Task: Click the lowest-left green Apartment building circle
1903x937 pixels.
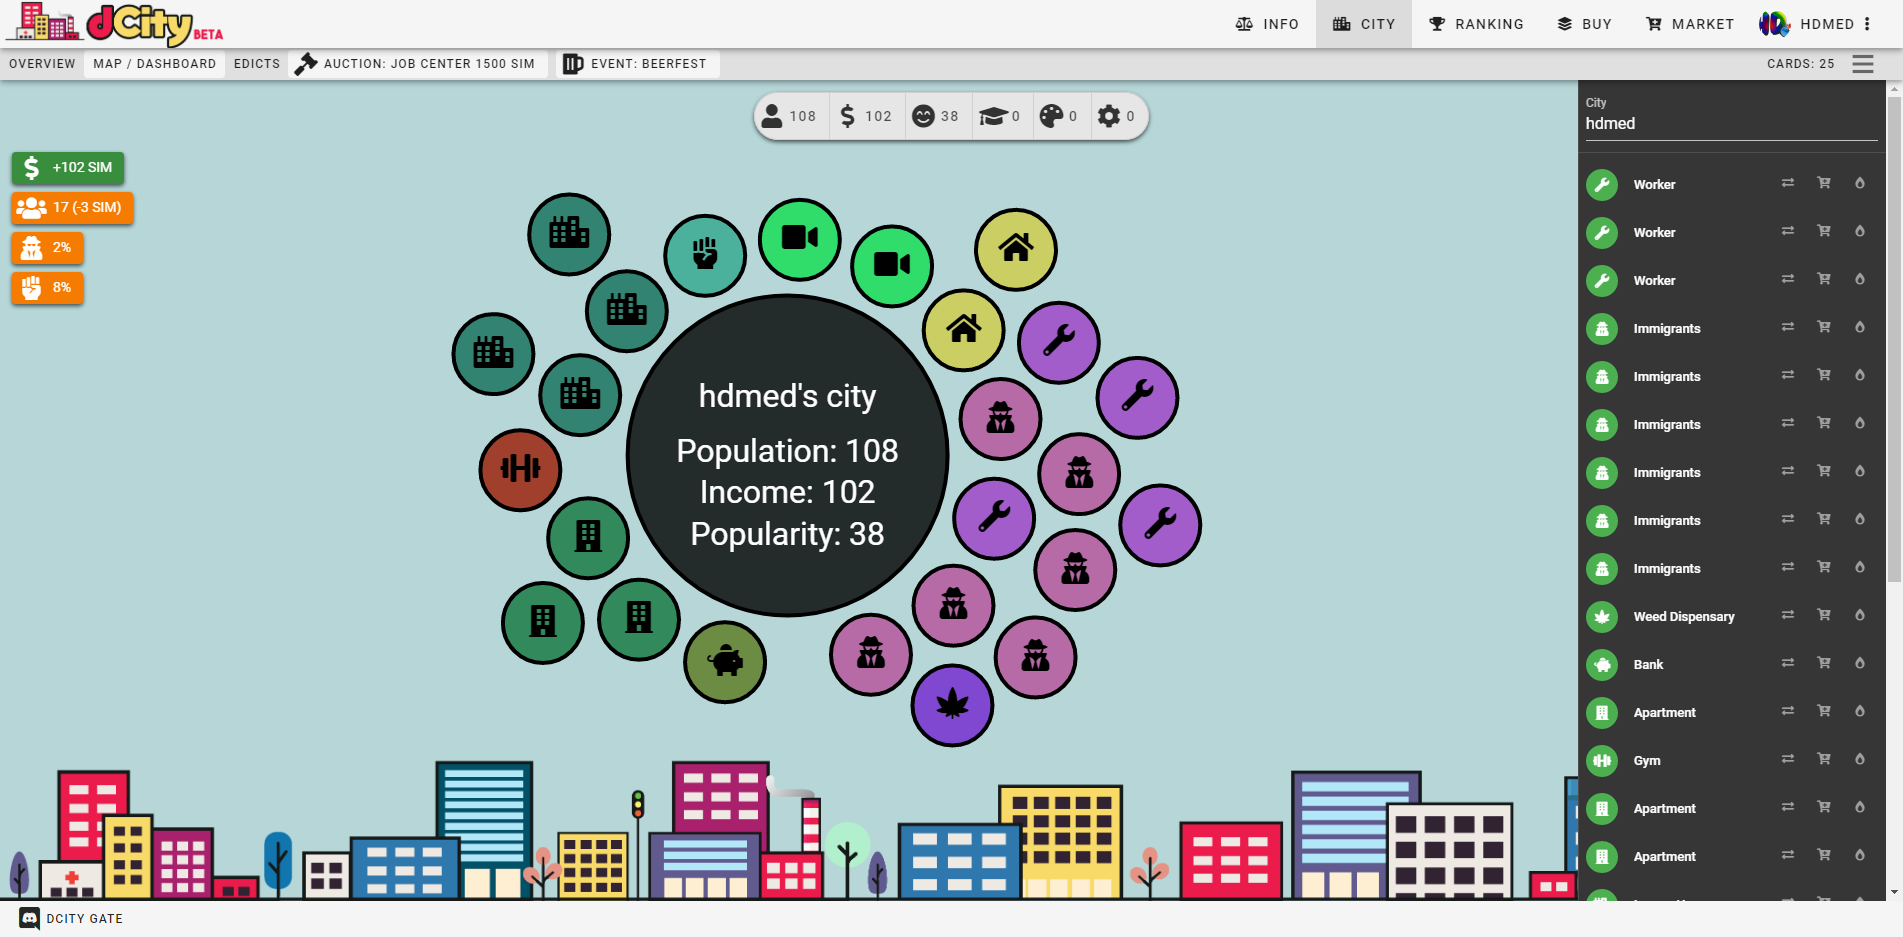Action: click(x=543, y=623)
